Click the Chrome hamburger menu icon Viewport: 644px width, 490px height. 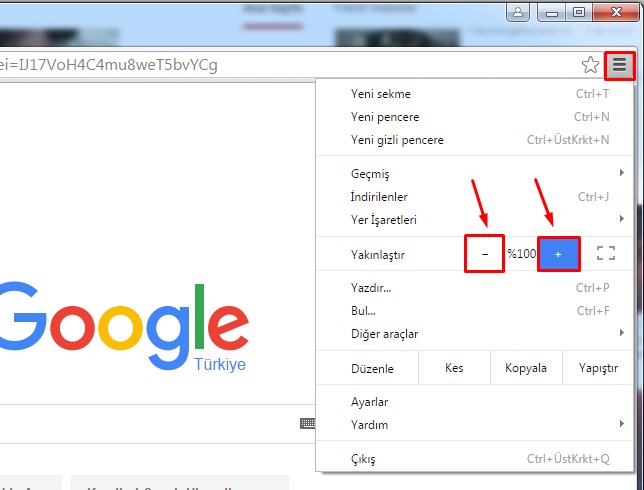(620, 66)
